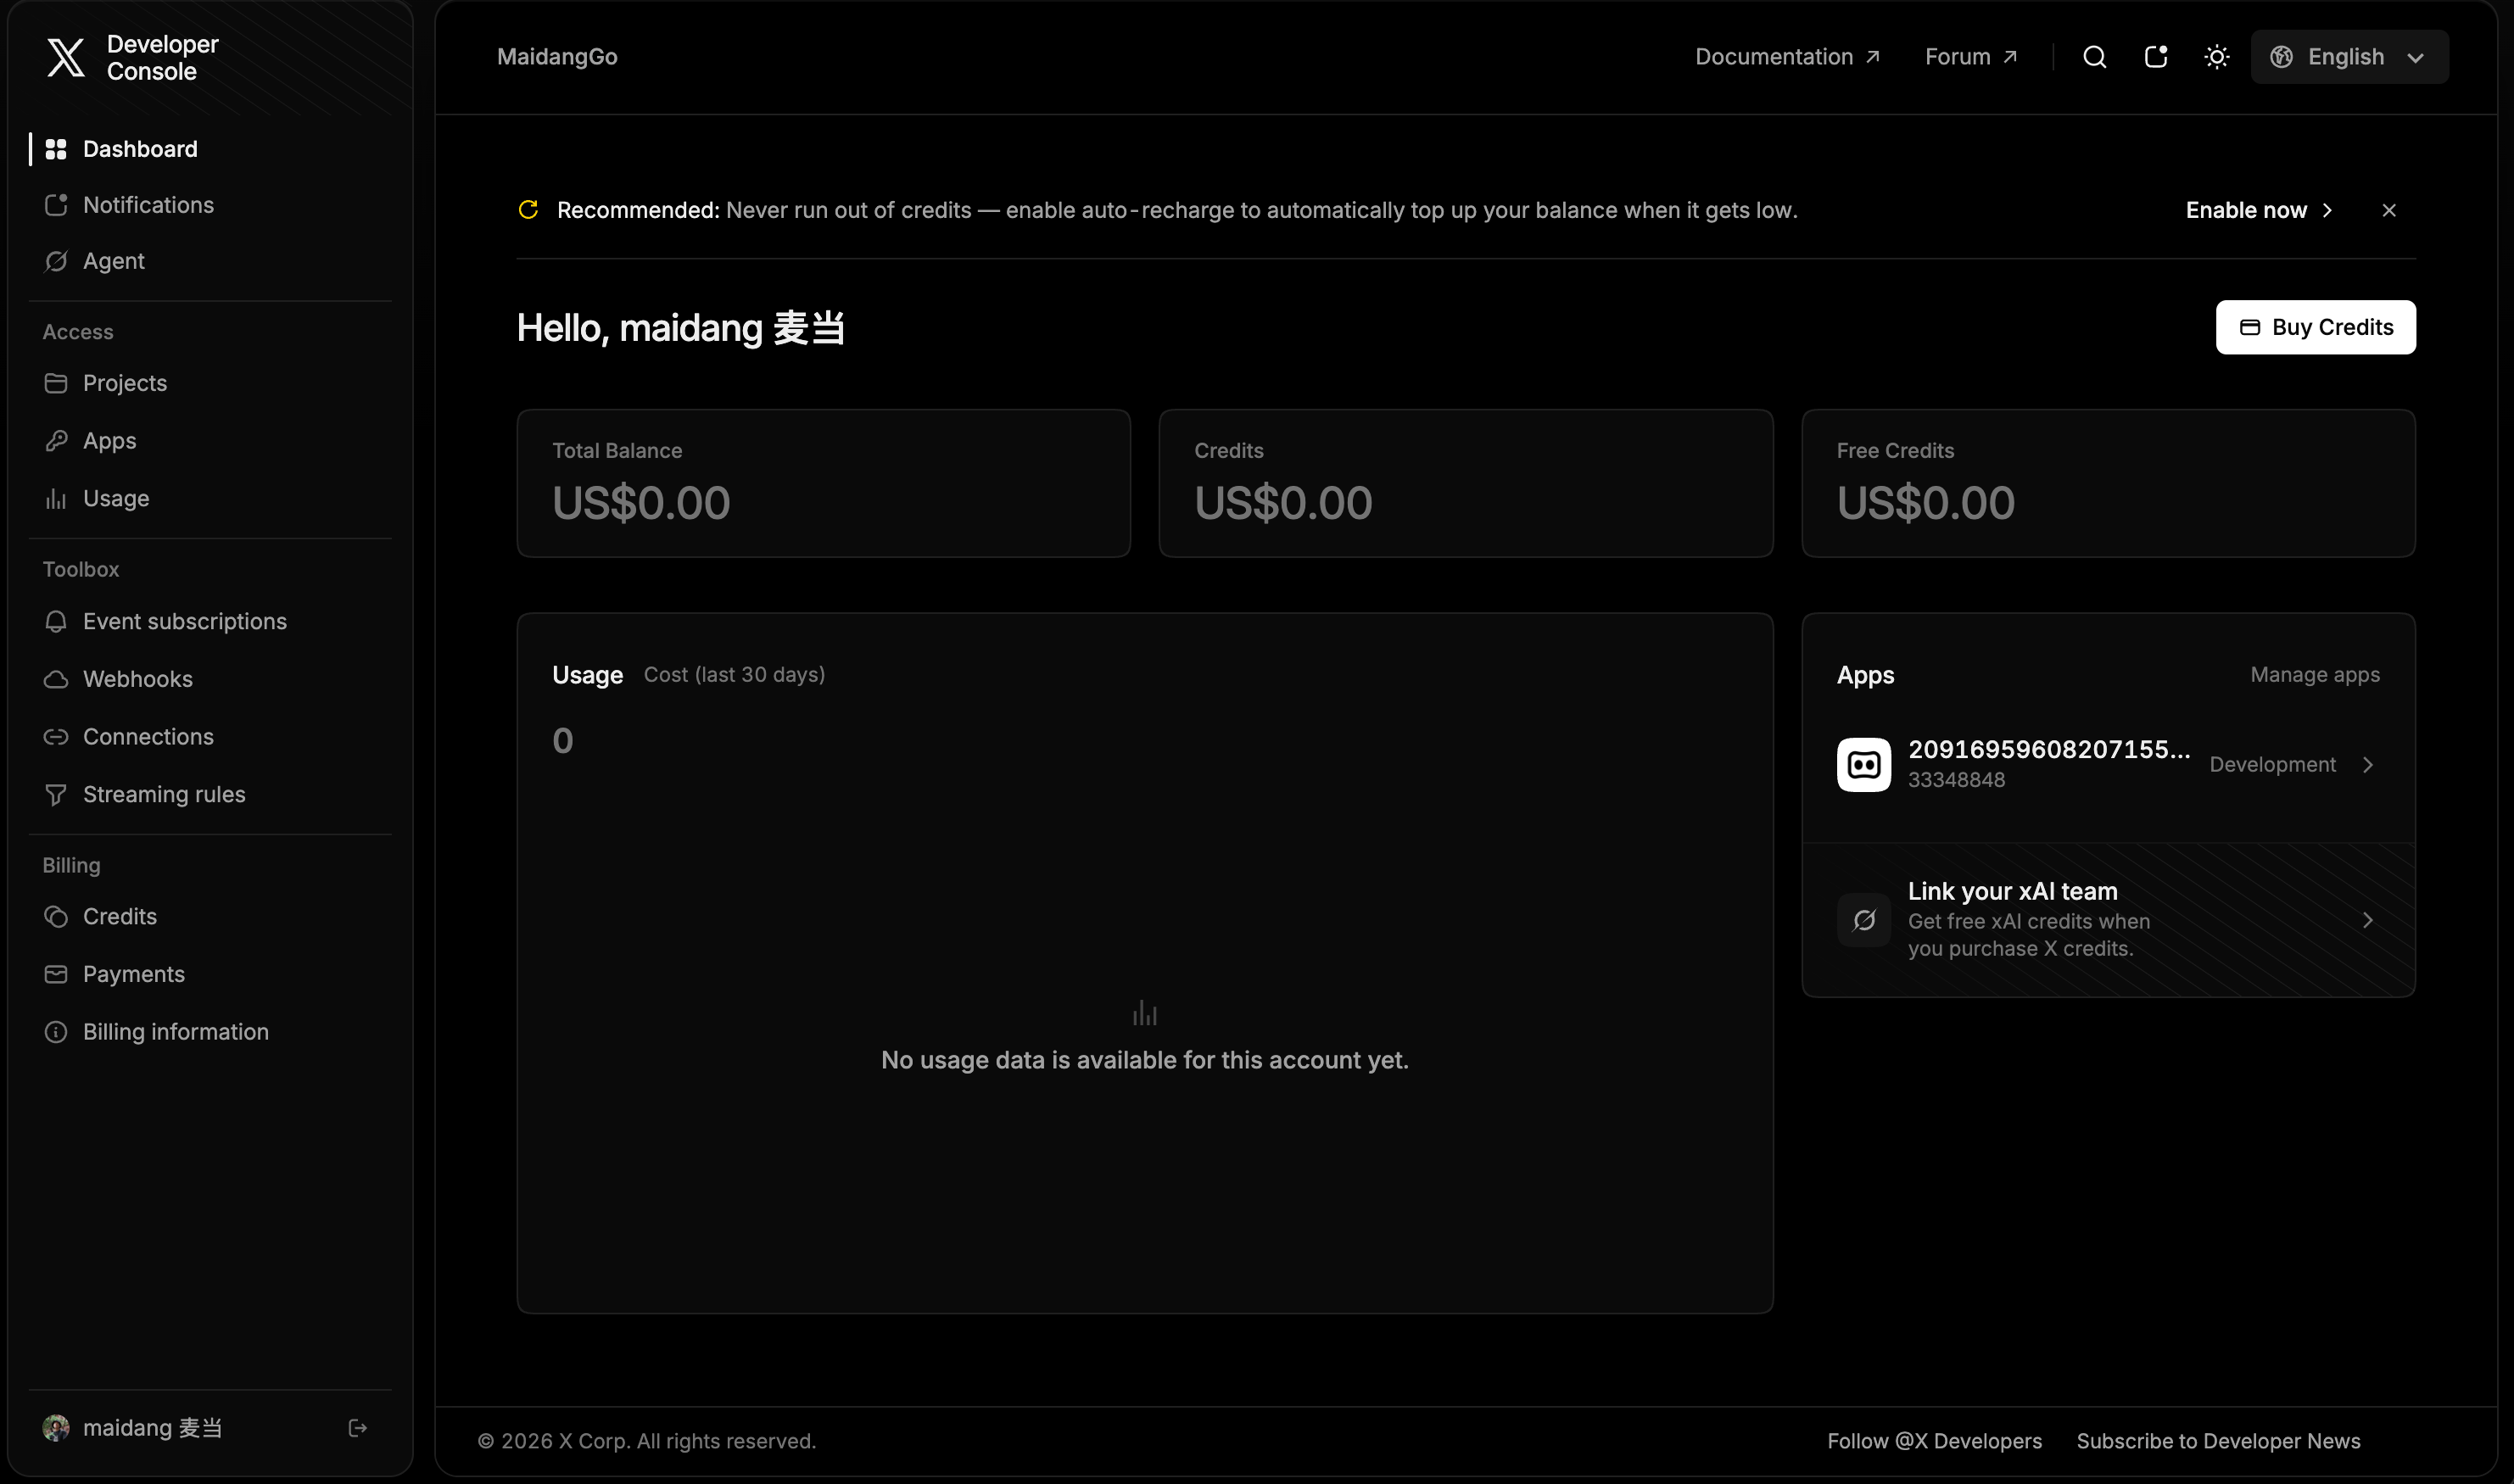2514x1484 pixels.
Task: Open the Link your xAI team chevron
Action: click(x=2368, y=920)
